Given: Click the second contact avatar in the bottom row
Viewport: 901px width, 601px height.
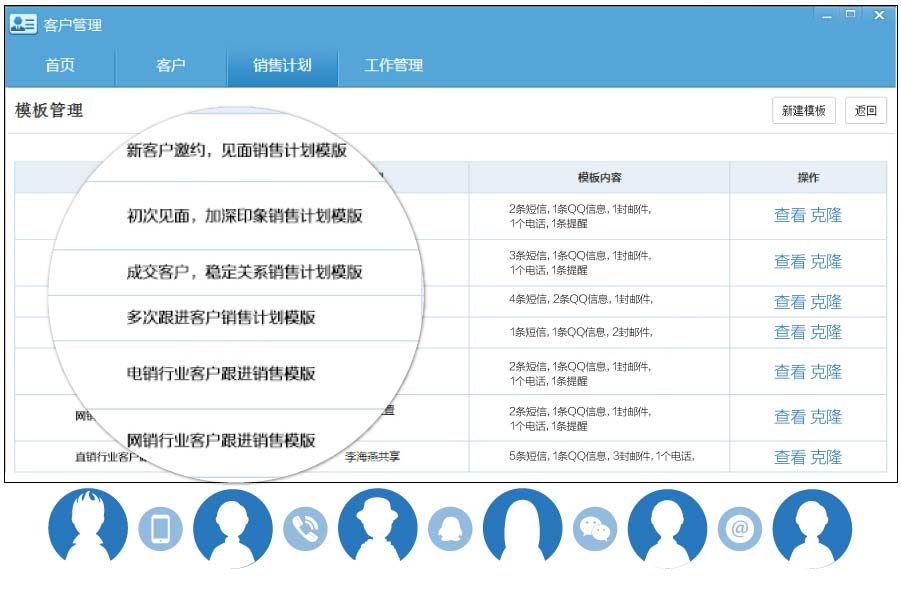Looking at the screenshot, I should click(231, 527).
